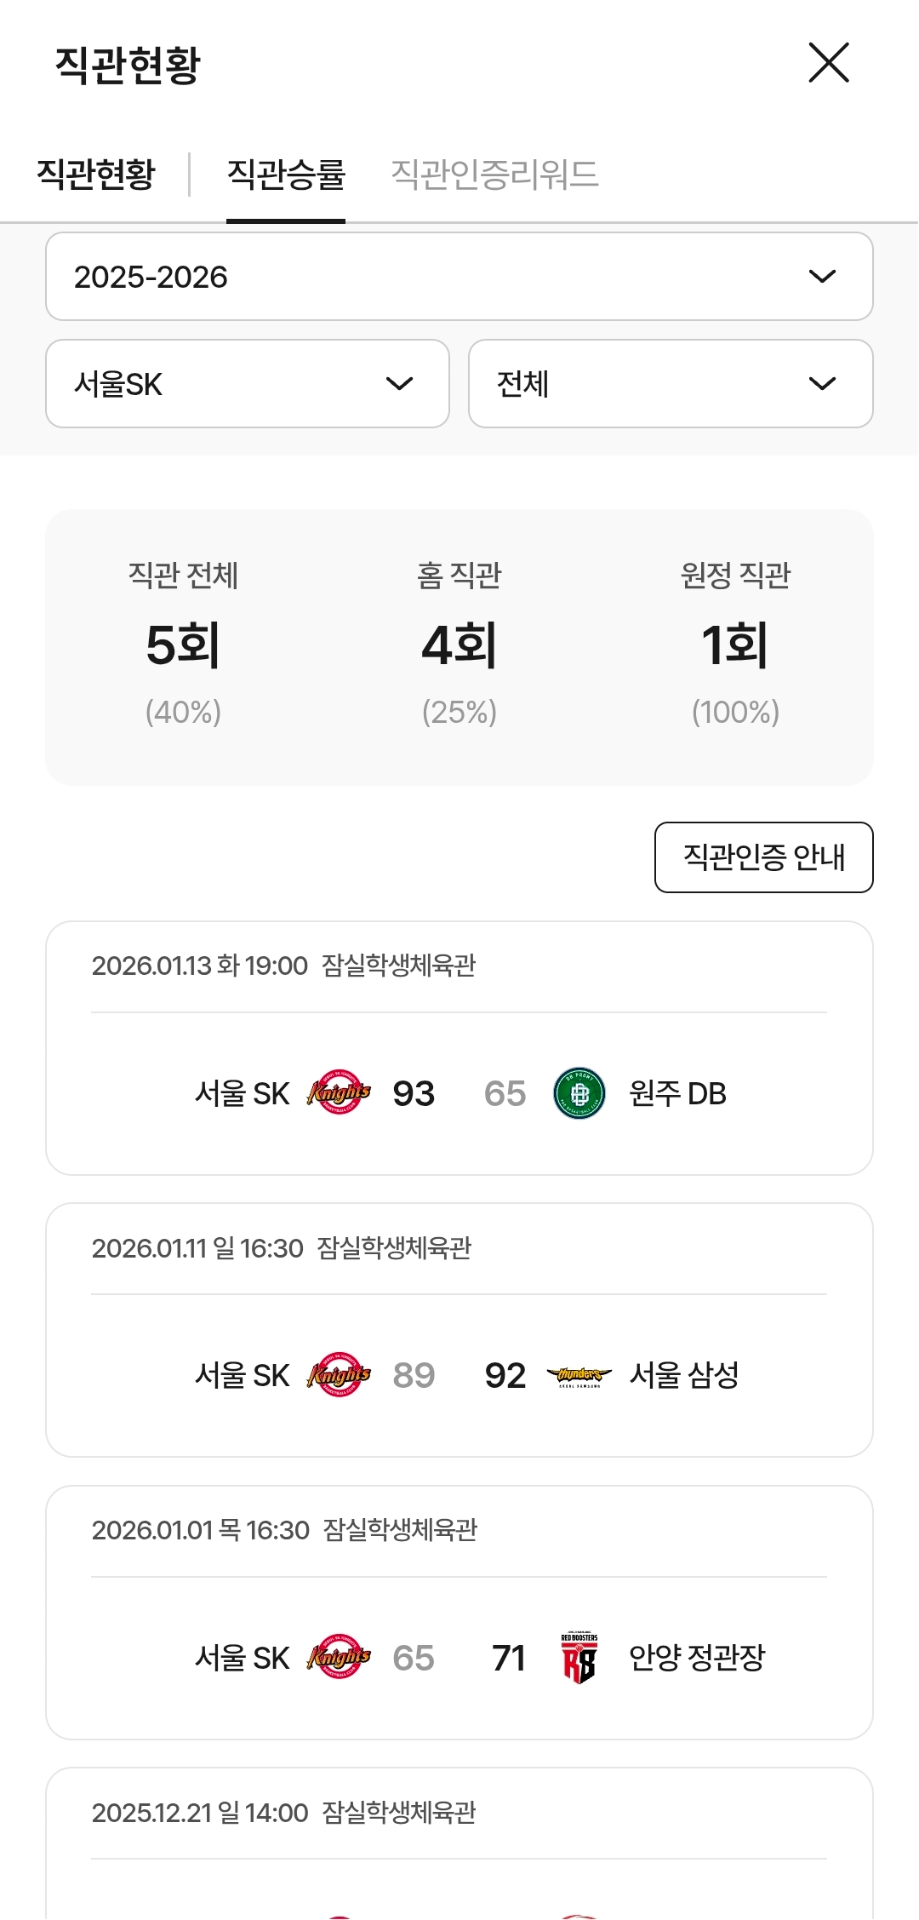Select the 직관 전체 5회 stat
Viewport: 919px width, 1920px height.
pos(183,645)
